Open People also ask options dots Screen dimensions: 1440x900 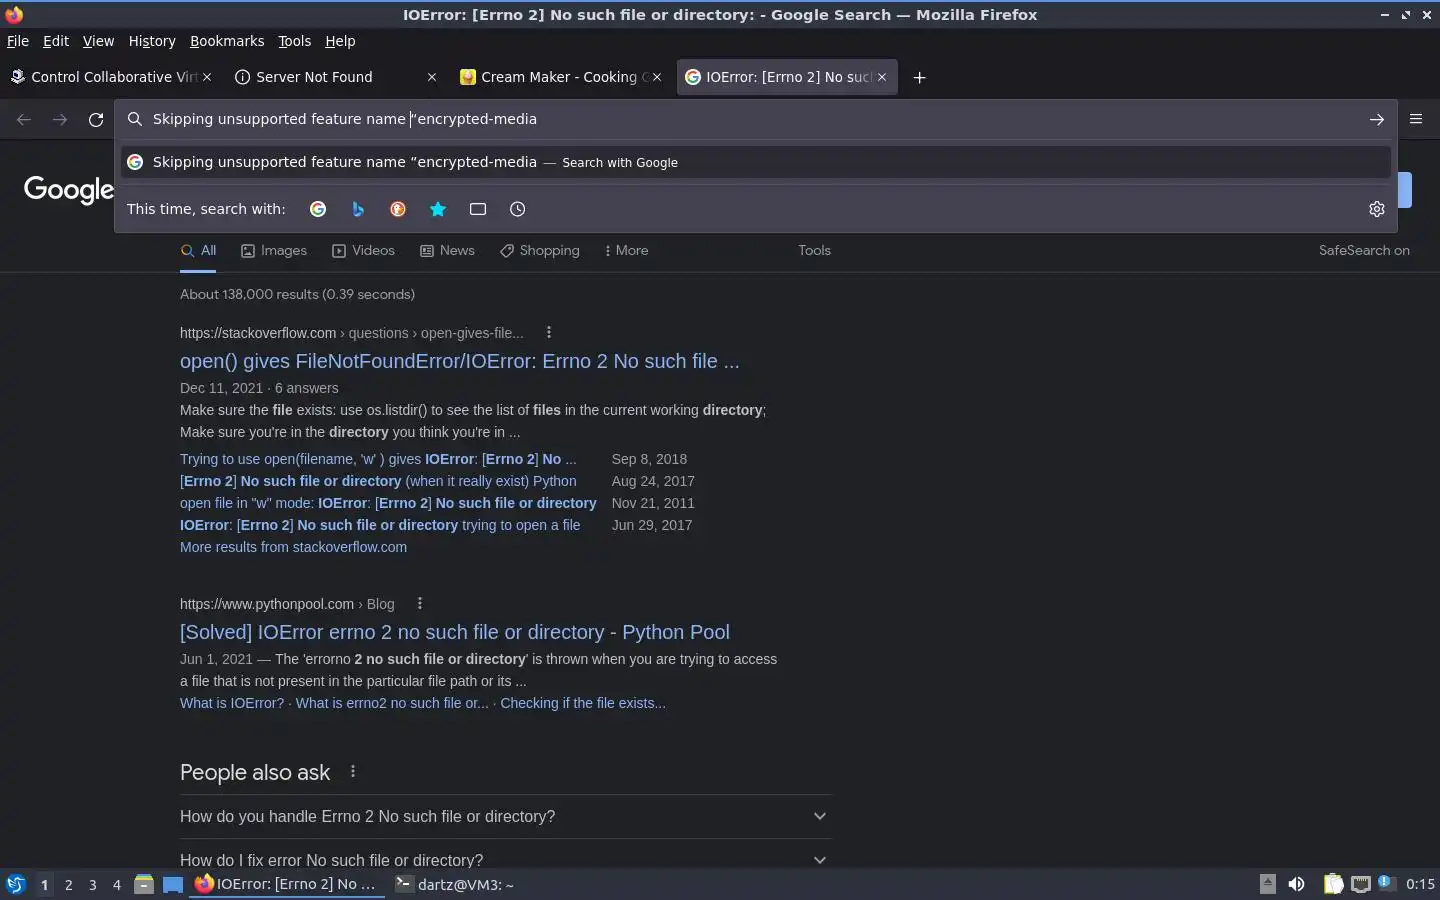[353, 771]
